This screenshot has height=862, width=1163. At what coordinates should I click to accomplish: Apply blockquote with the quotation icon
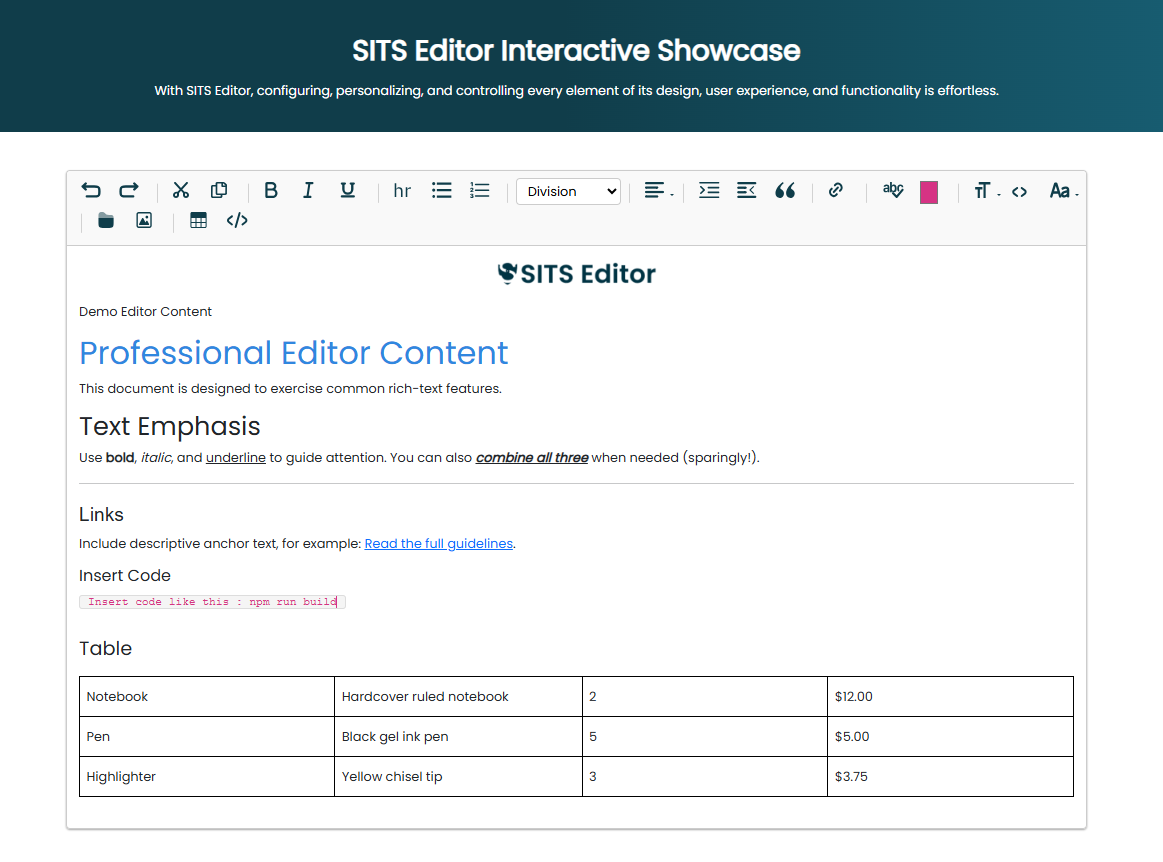click(x=785, y=191)
